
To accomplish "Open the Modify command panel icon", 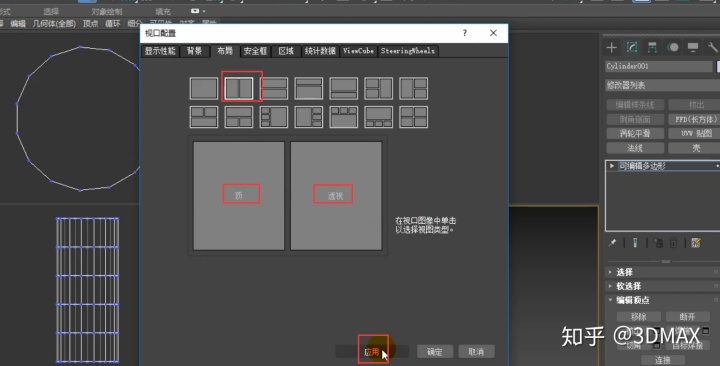I will pos(632,47).
